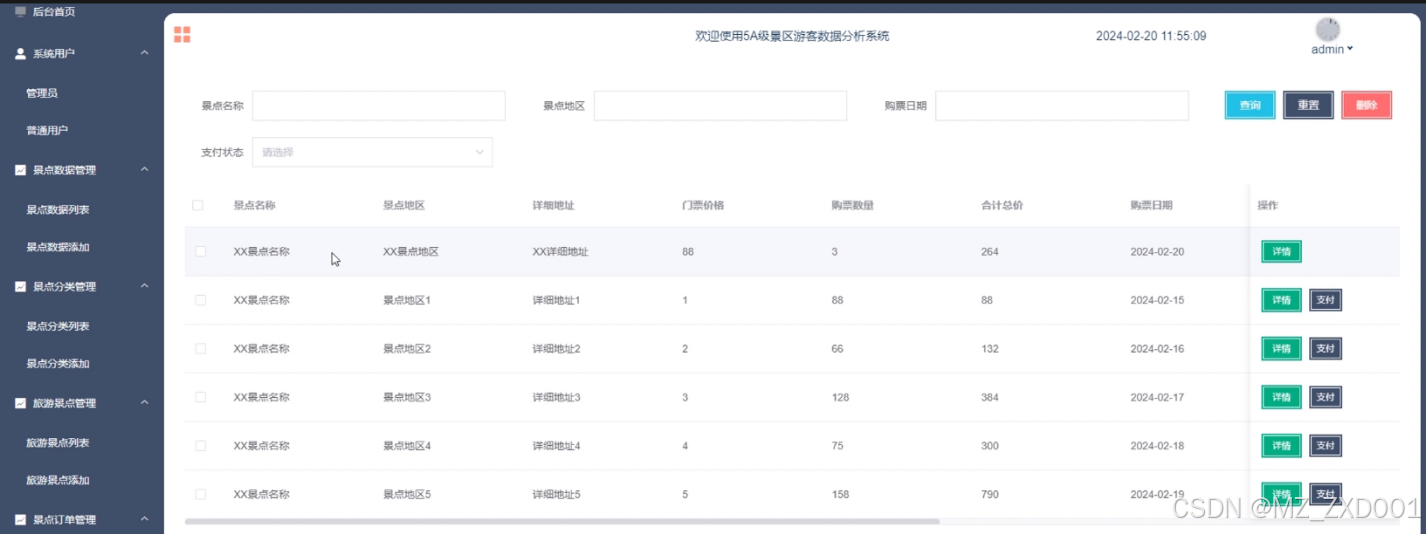Open the 景点数据列表 menu item

pos(58,210)
